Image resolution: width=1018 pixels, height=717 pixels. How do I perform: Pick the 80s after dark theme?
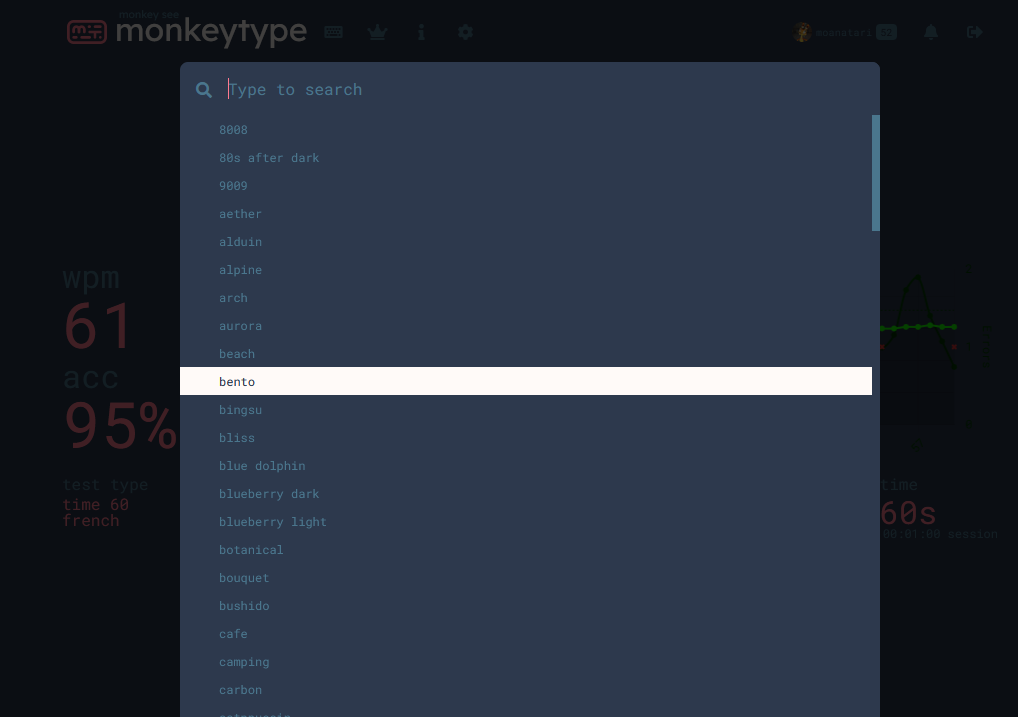[x=269, y=157]
